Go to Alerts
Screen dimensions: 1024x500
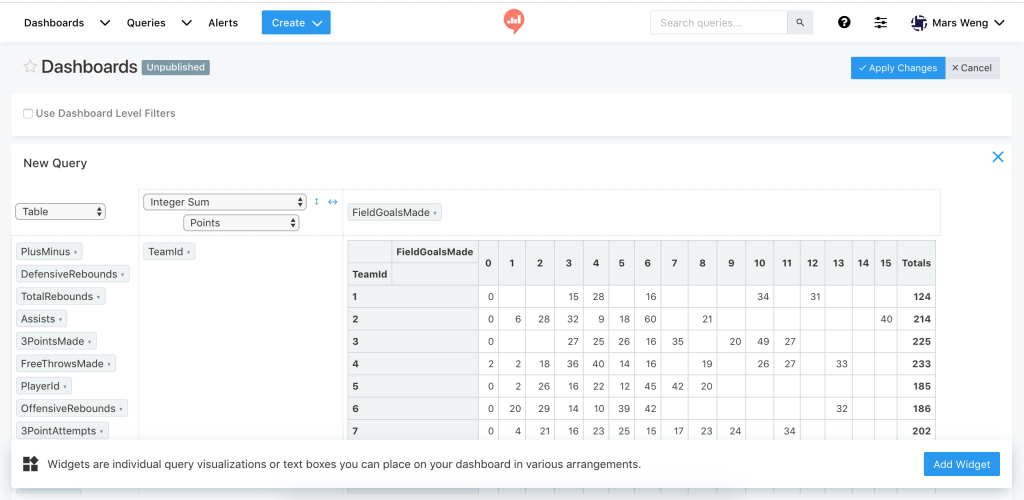(x=223, y=23)
